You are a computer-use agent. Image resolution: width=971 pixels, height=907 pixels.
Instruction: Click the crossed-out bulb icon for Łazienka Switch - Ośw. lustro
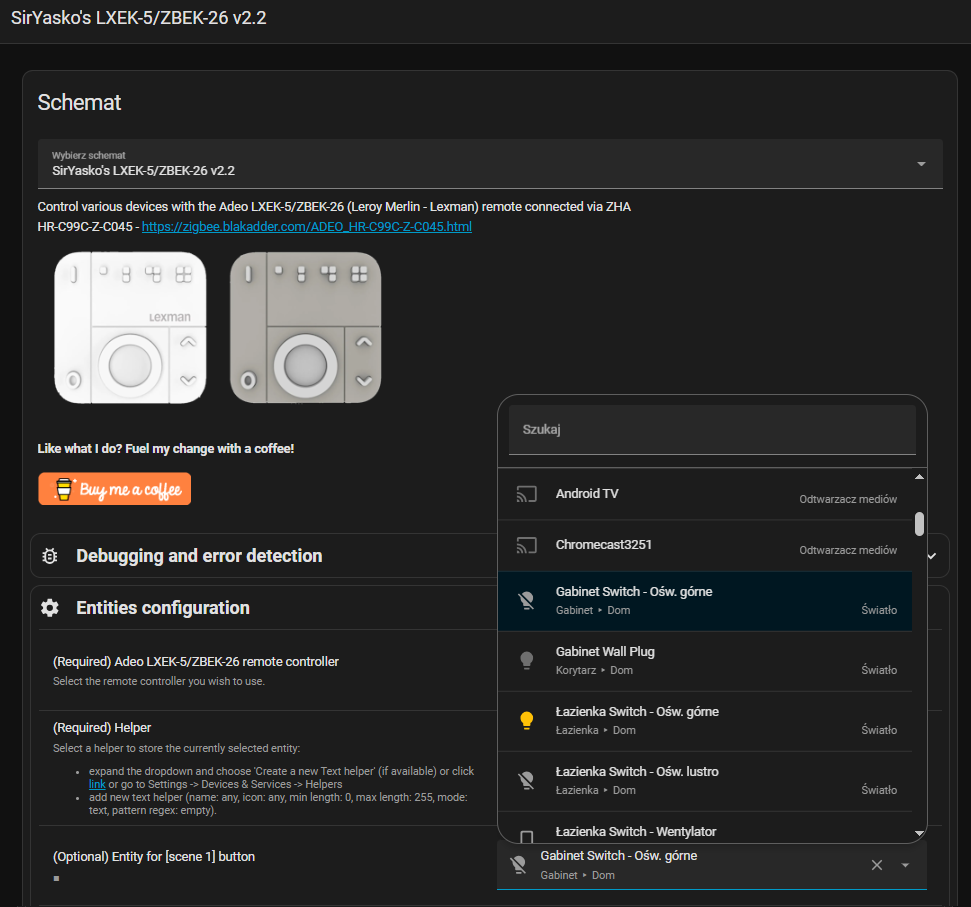point(526,780)
